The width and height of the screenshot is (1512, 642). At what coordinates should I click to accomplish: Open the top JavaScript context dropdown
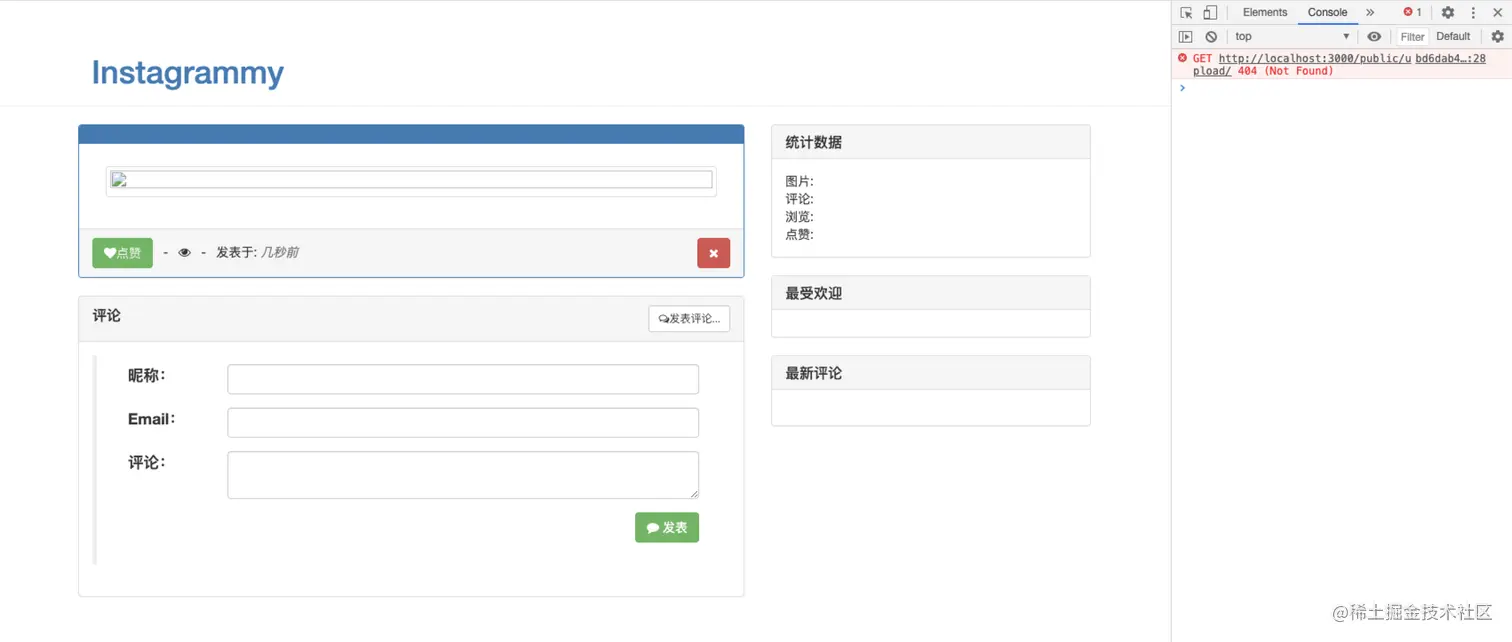(1292, 36)
